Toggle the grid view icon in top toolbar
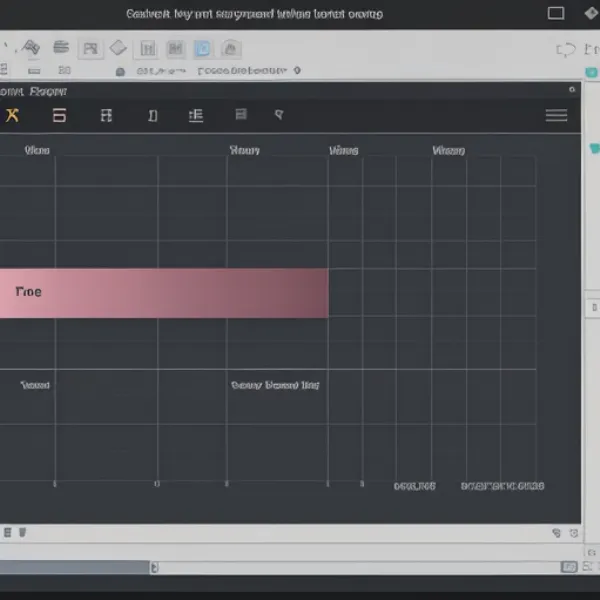This screenshot has height=600, width=600. point(148,48)
